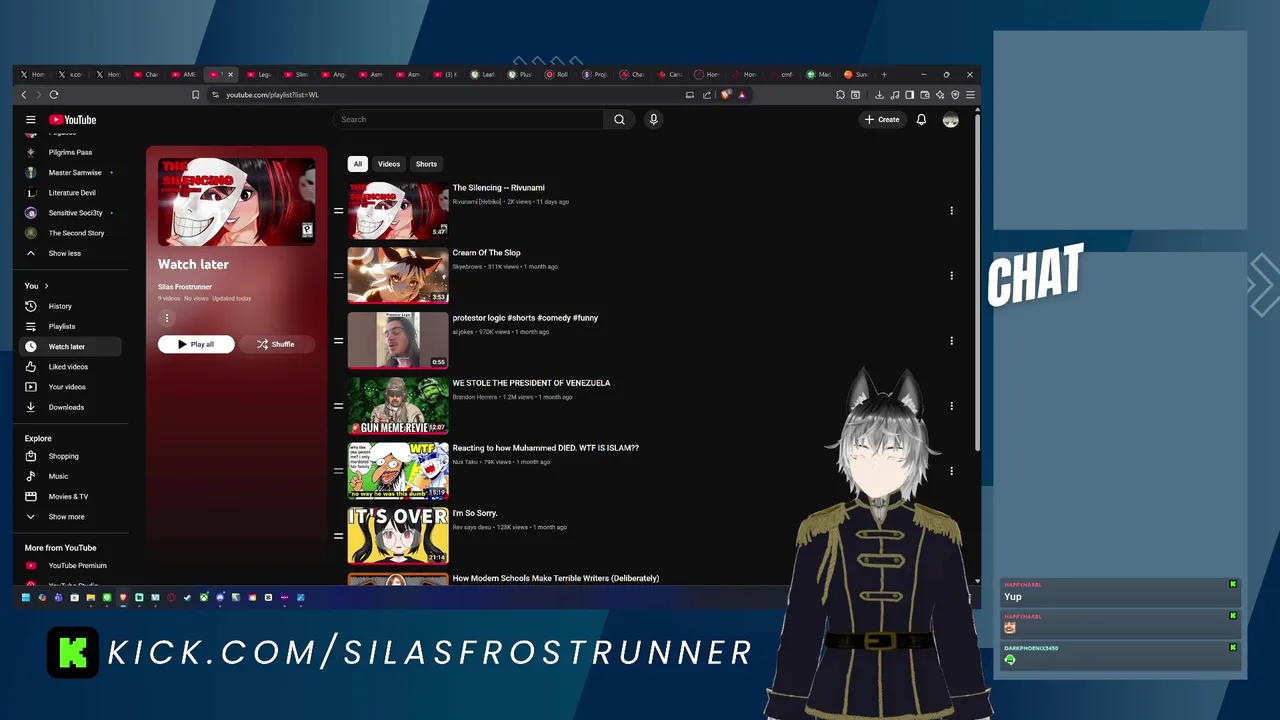Reload the page with browser refresh icon

[54, 95]
